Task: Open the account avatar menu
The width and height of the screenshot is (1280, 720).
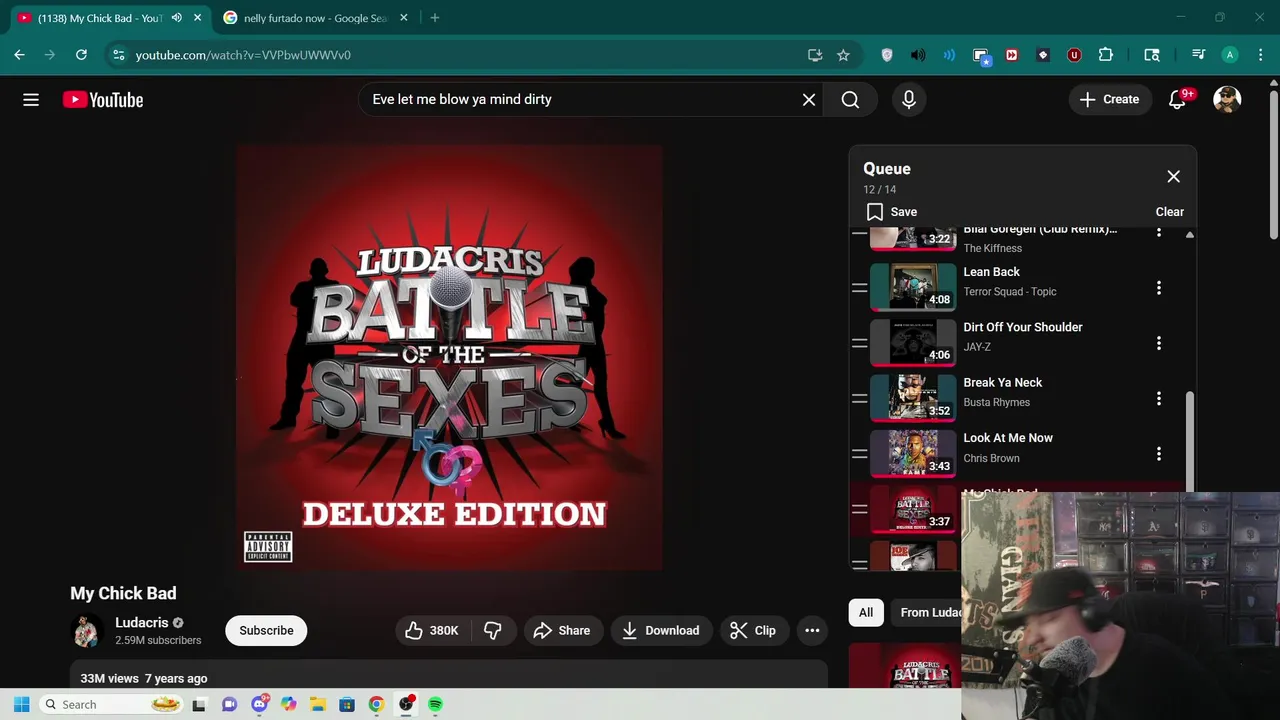Action: pyautogui.click(x=1227, y=99)
